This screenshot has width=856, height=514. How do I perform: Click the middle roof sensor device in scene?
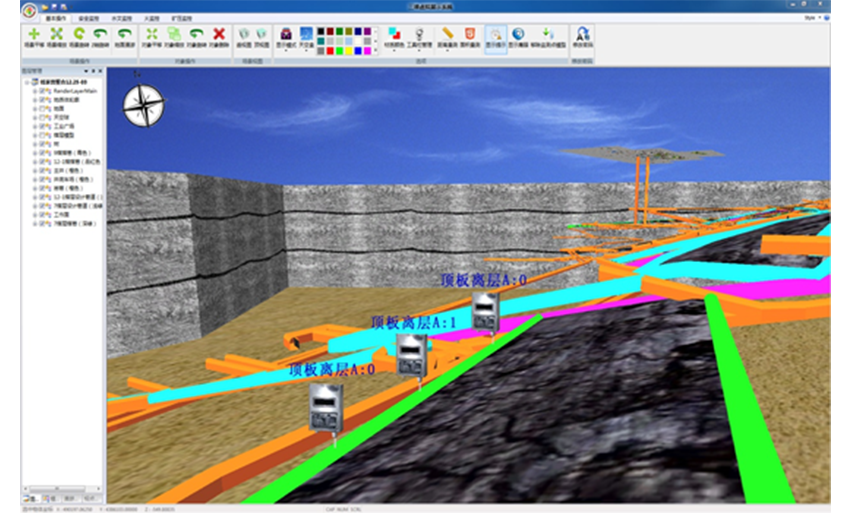tap(411, 355)
